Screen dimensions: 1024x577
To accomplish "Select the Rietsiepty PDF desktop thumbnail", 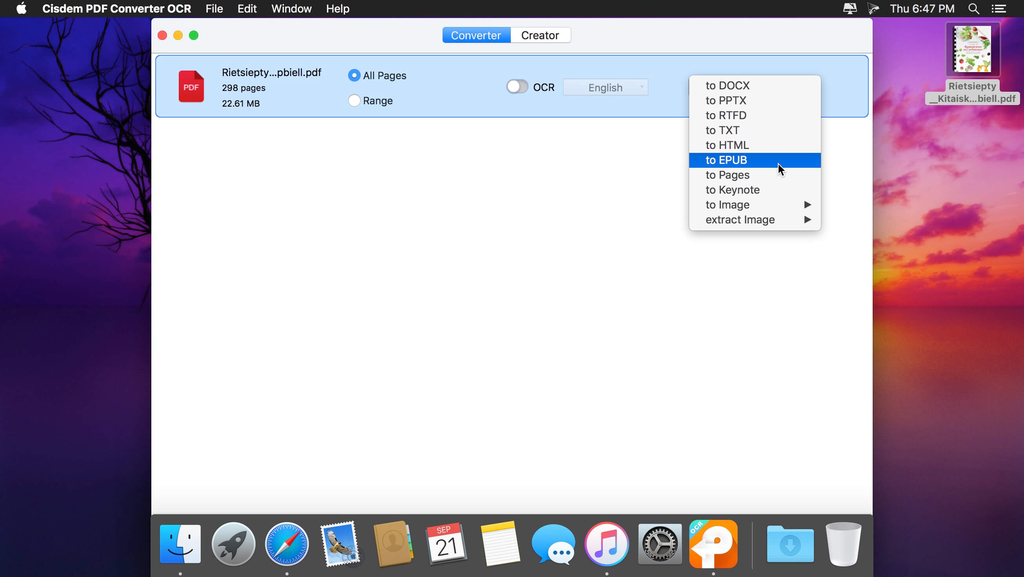I will pos(972,50).
